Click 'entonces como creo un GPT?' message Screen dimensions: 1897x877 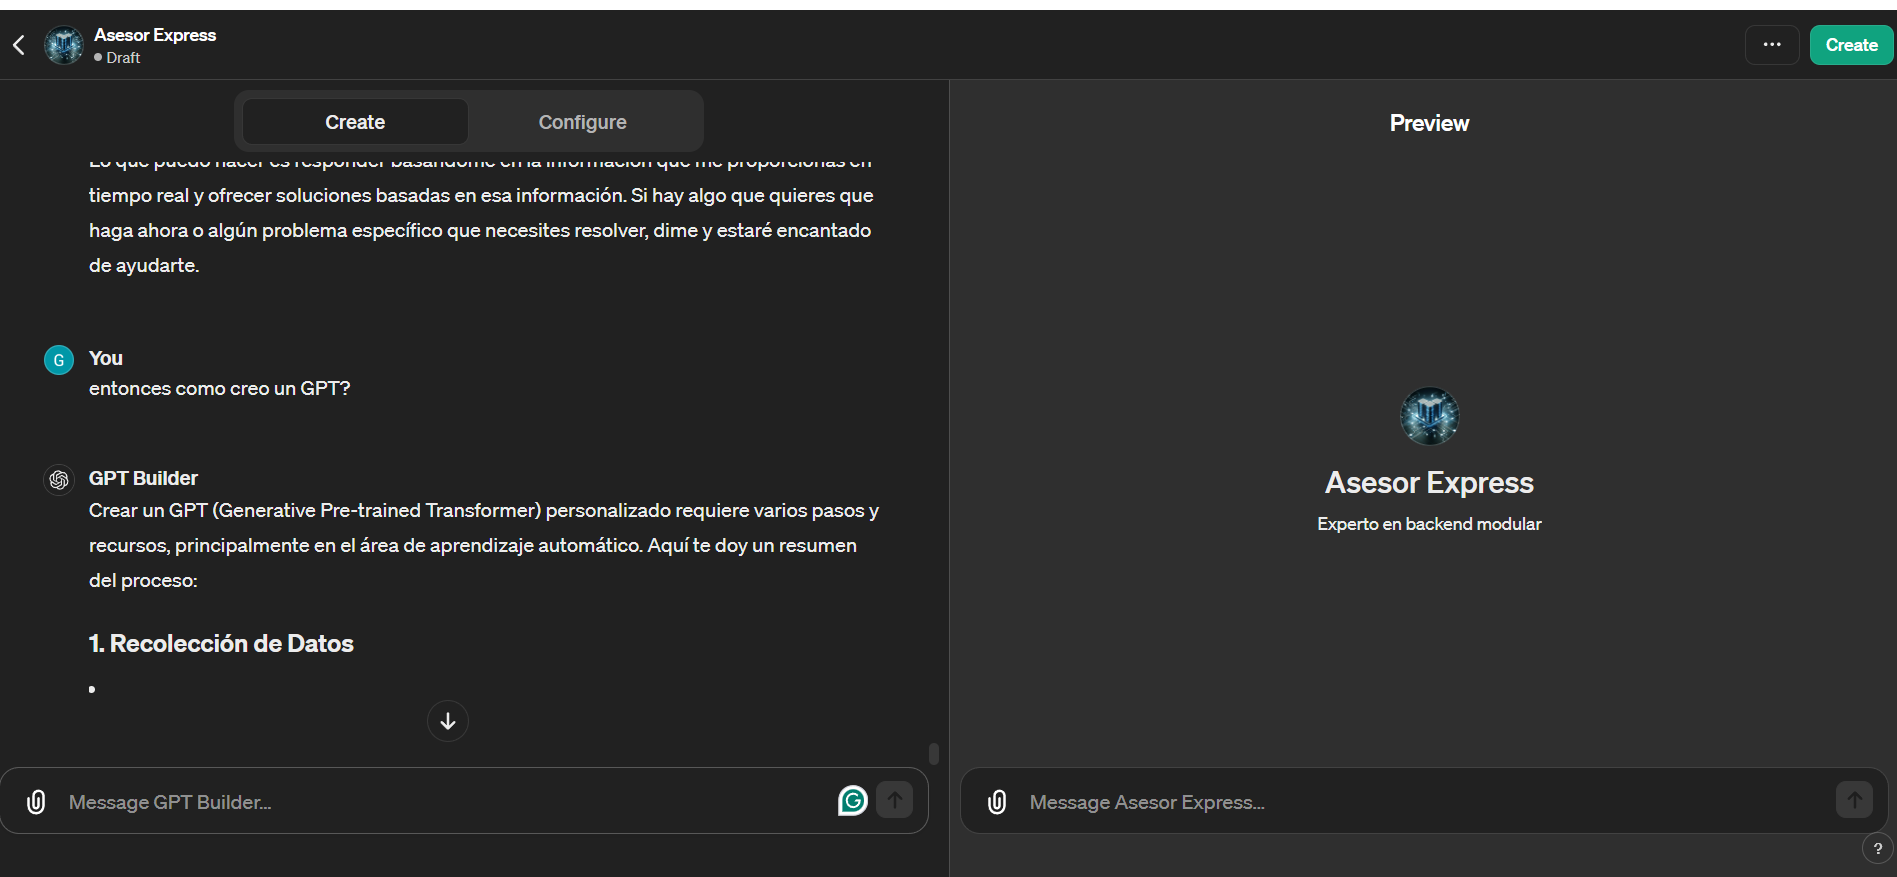point(220,388)
